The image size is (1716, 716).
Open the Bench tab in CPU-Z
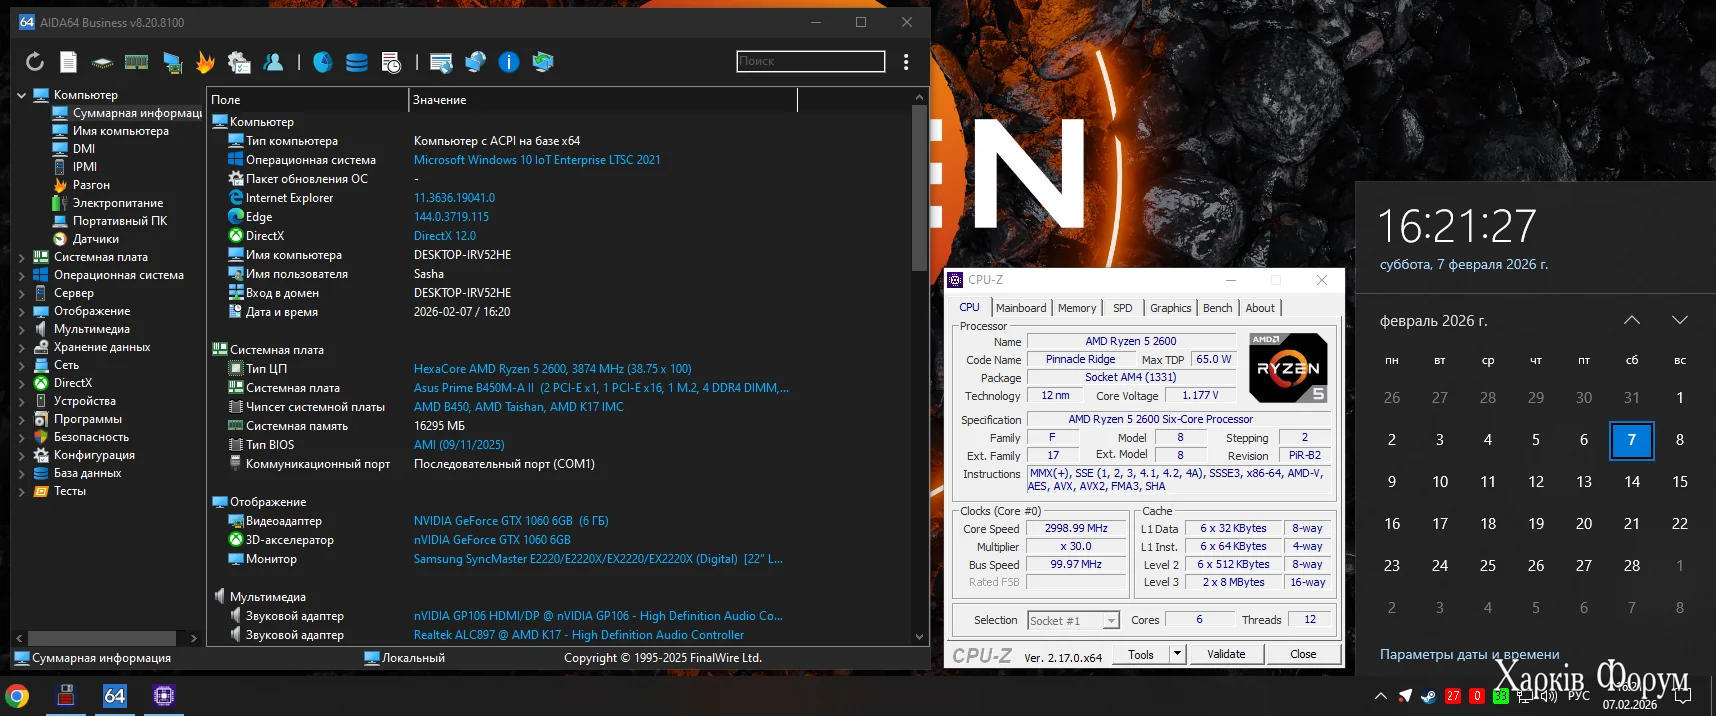point(1217,308)
